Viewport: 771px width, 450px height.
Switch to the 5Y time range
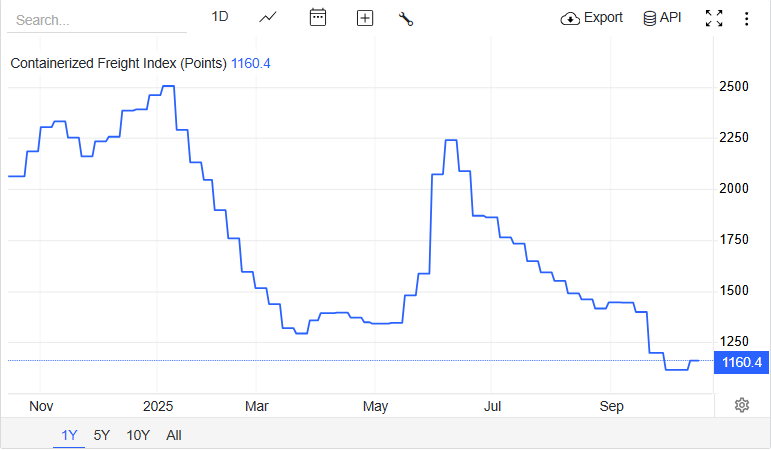101,435
